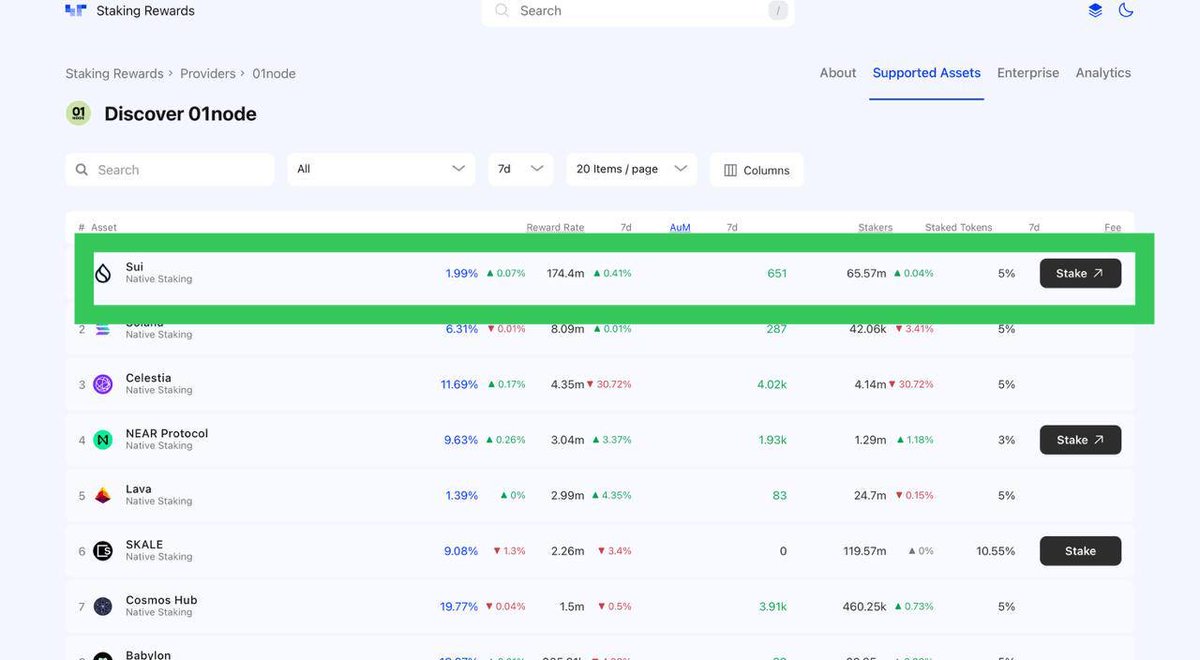Click the Cosmos Hub logo
The width and height of the screenshot is (1200, 660).
pos(102,606)
